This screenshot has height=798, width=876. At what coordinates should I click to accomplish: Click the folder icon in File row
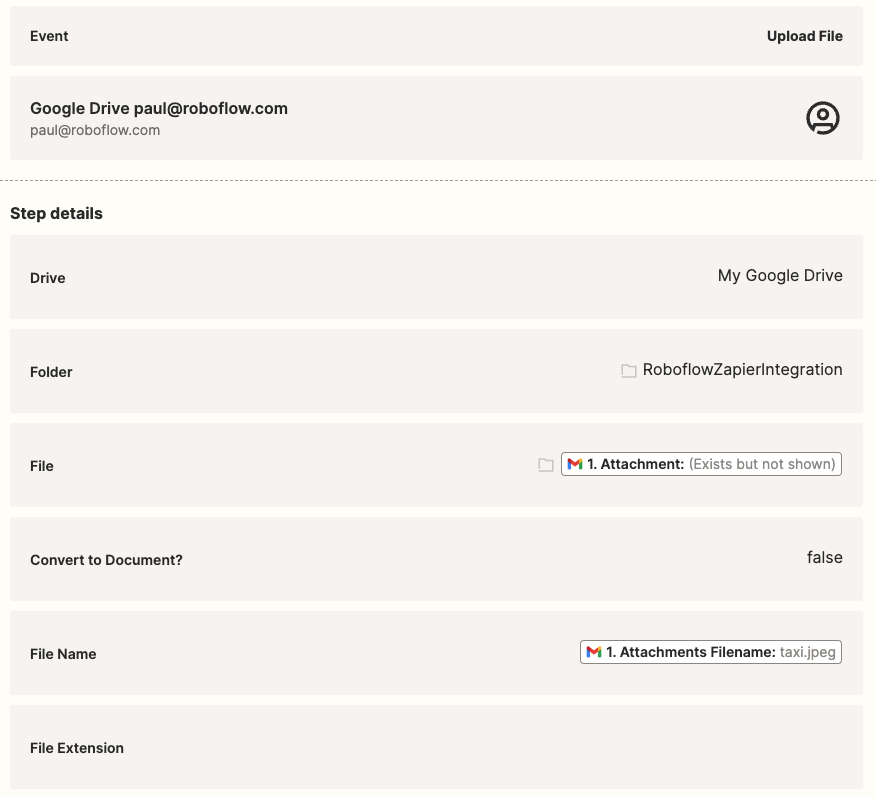coord(546,464)
